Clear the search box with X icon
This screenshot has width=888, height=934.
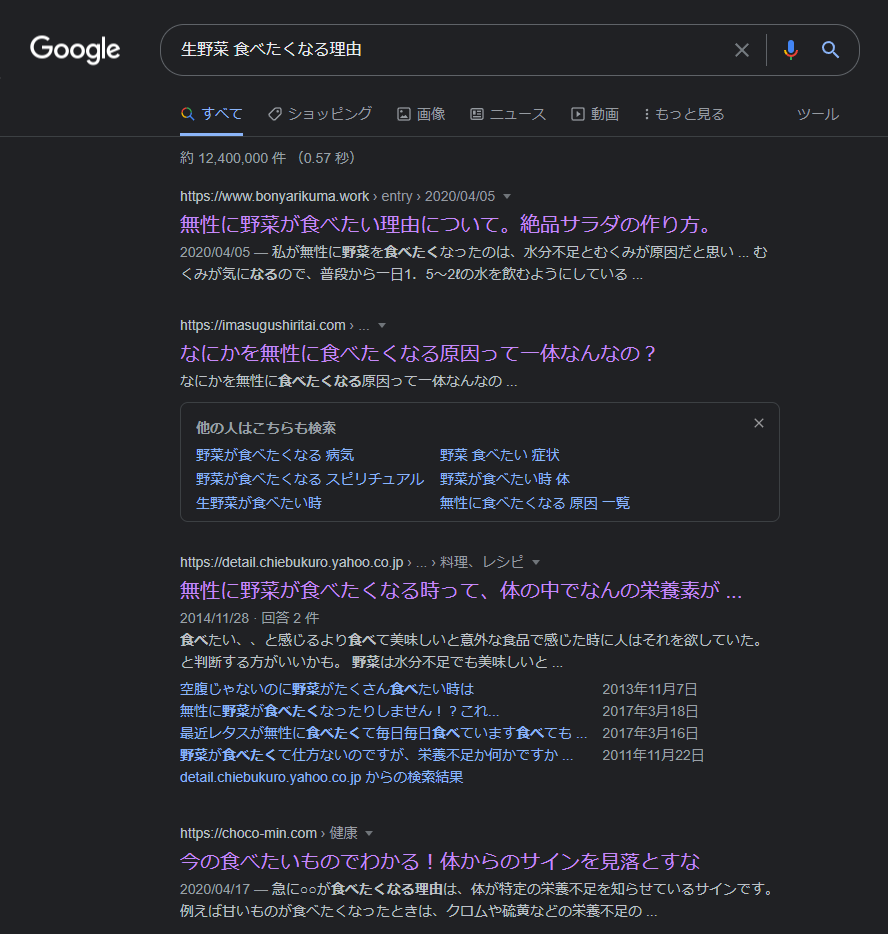point(741,50)
